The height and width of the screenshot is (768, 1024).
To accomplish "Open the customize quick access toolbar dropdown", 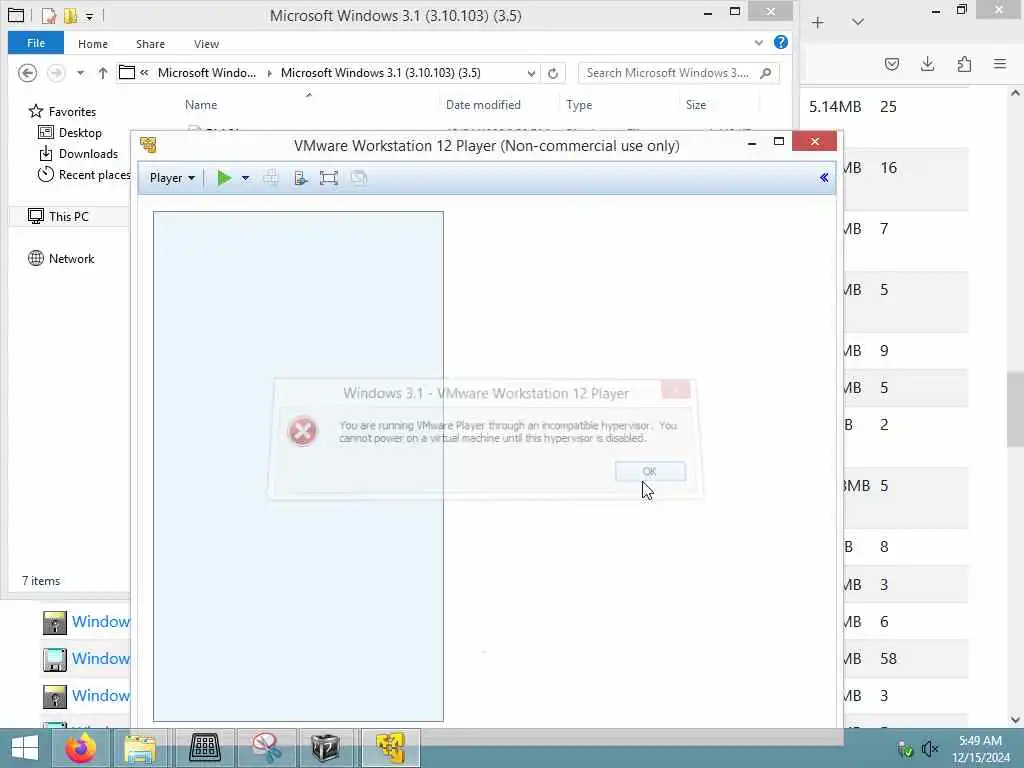I will [x=89, y=16].
